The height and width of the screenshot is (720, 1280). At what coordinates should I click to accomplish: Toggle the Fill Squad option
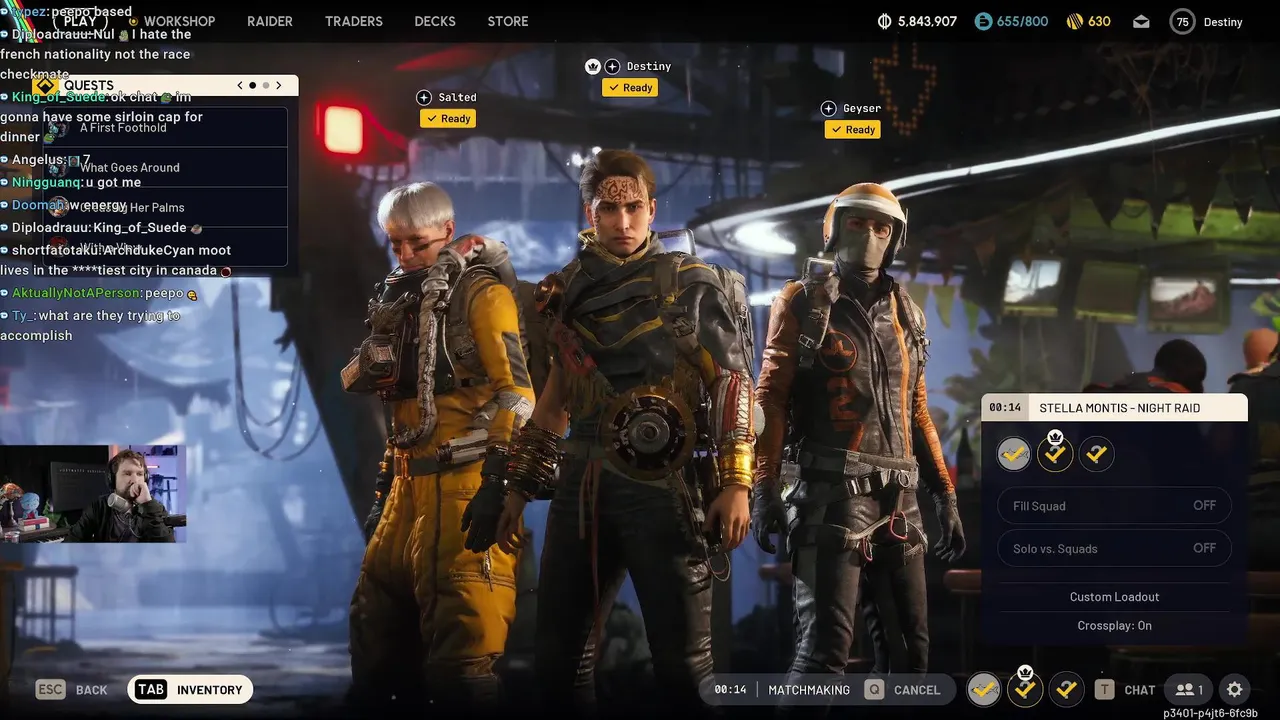(x=1114, y=506)
